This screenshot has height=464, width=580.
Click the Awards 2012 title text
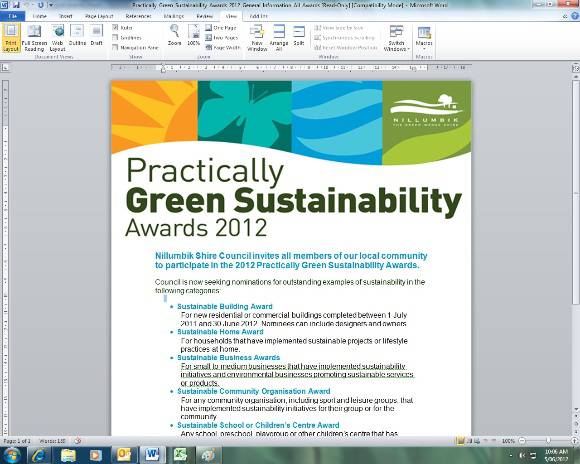tap(196, 228)
